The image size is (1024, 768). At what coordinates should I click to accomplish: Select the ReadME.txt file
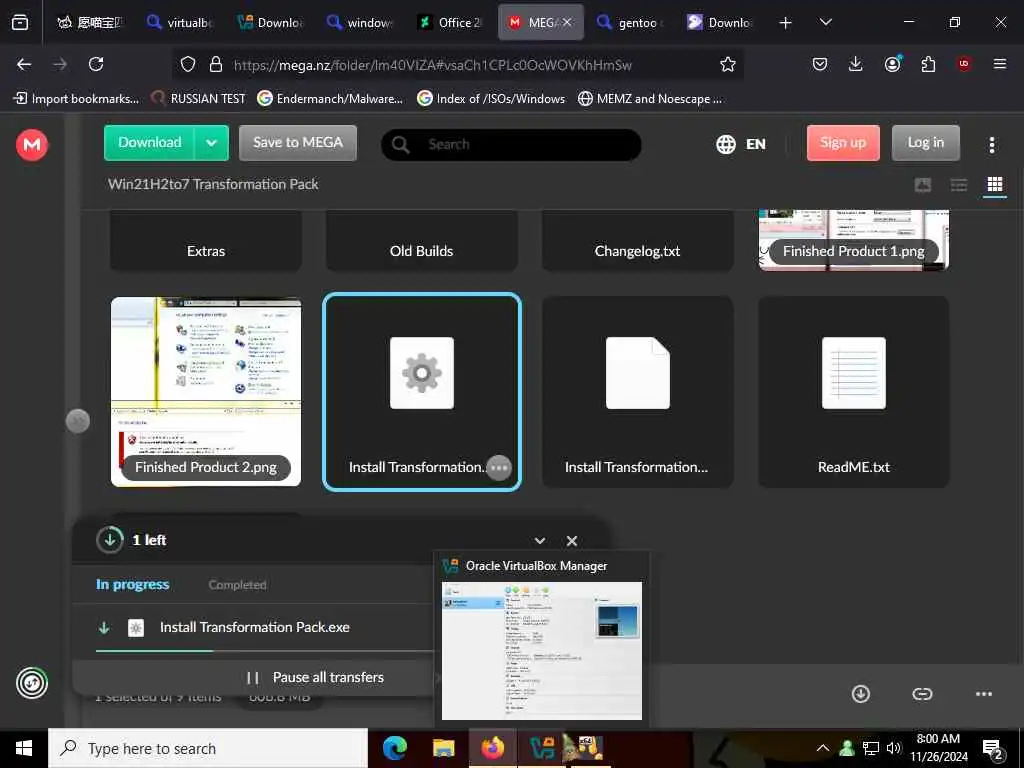[x=854, y=392]
